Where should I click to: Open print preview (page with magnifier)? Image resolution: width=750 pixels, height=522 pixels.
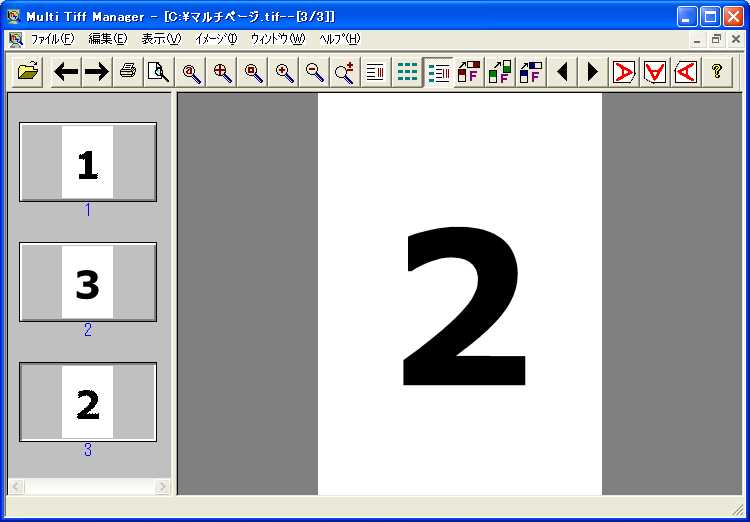pos(158,72)
